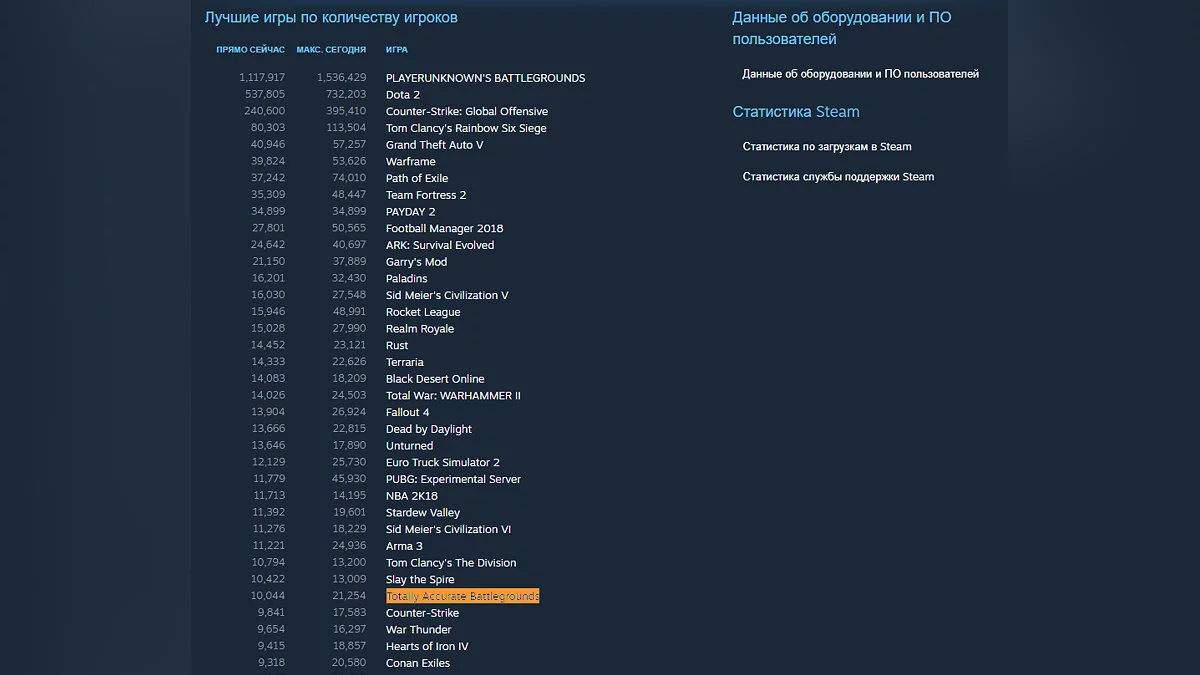Select PUBG: Experimental Server entry
Image resolution: width=1200 pixels, height=675 pixels.
coord(453,479)
